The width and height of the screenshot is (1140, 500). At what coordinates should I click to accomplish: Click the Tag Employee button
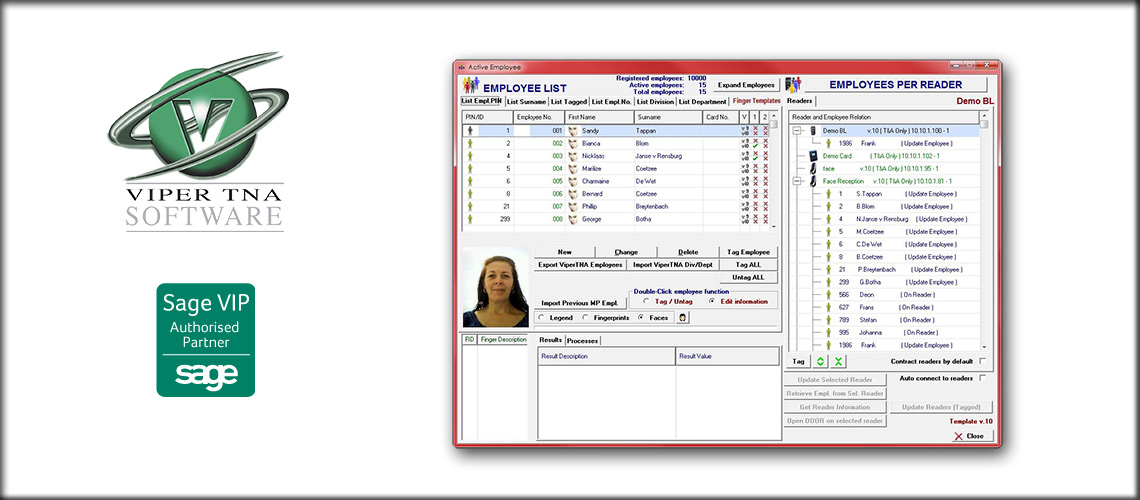pos(748,252)
